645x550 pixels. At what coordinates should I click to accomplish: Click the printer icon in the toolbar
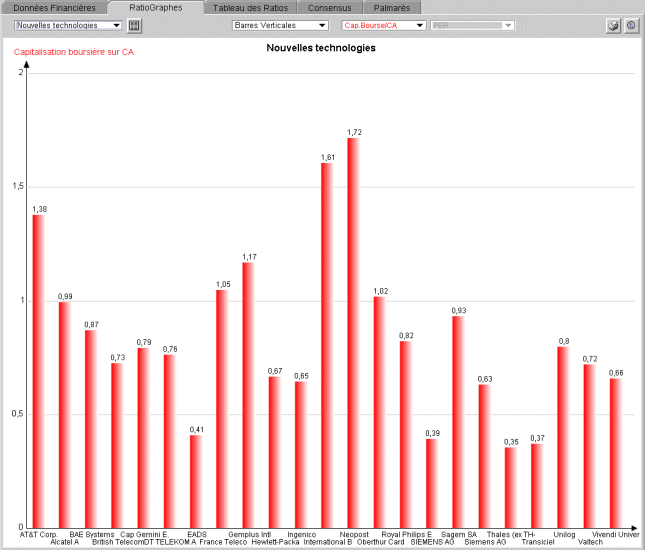tap(614, 25)
